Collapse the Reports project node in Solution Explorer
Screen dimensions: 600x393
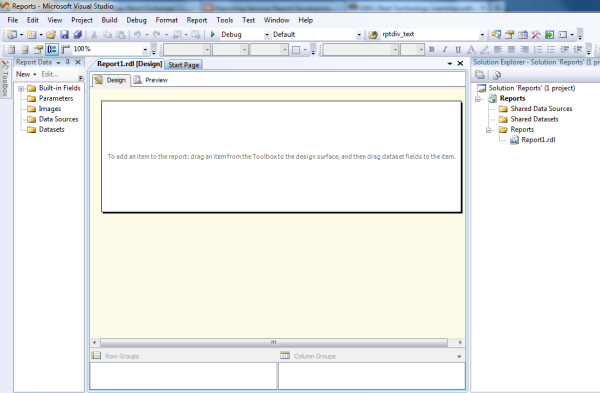(x=478, y=99)
